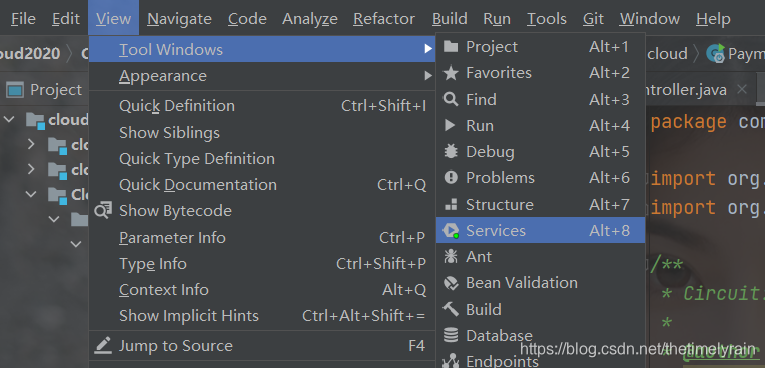The image size is (765, 368).
Task: Open the Problems tool window icon
Action: [x=451, y=178]
